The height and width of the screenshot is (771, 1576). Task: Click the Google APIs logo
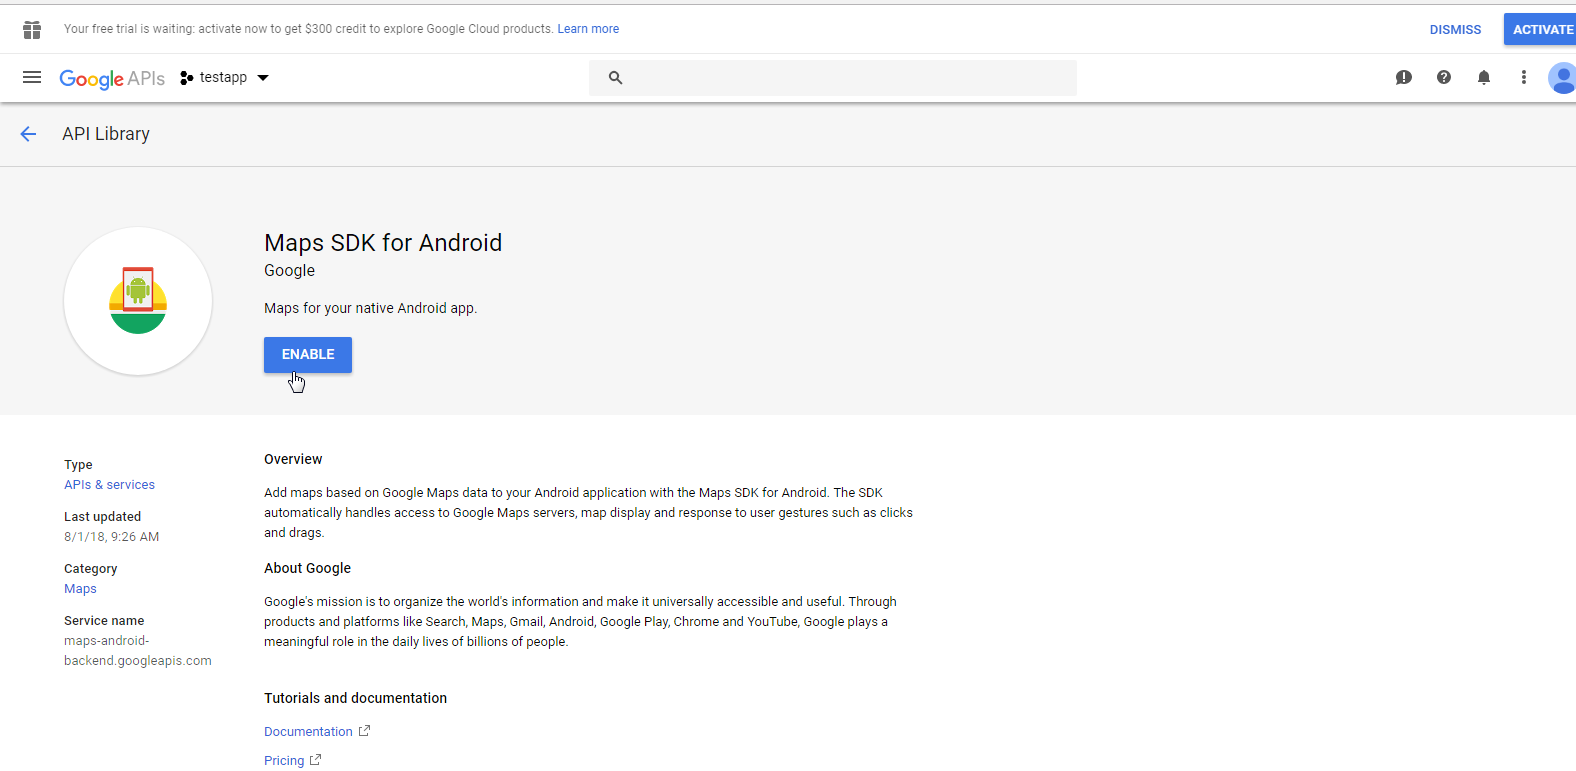click(x=112, y=79)
